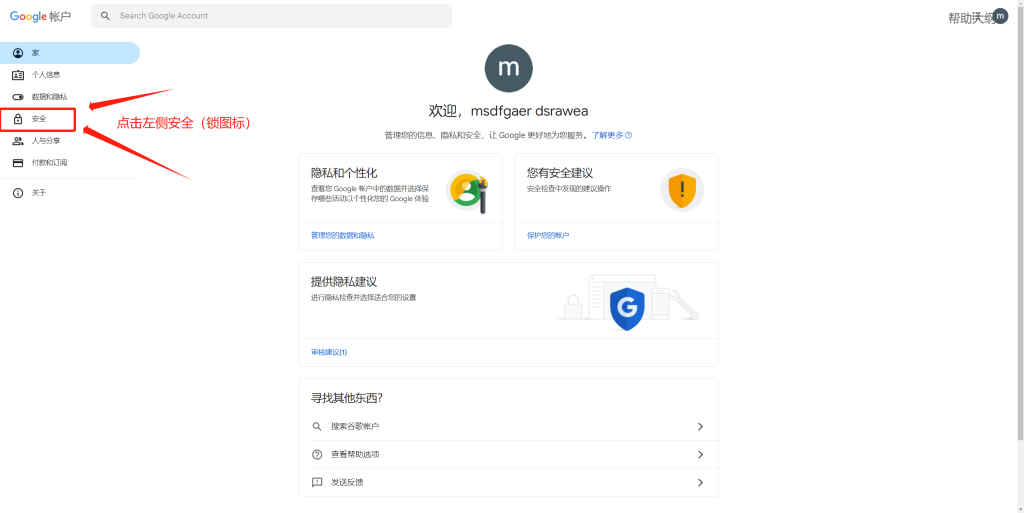Image resolution: width=1024 pixels, height=513 pixels.
Task: Click the feedback icon beside 发送反馈
Action: (x=317, y=483)
